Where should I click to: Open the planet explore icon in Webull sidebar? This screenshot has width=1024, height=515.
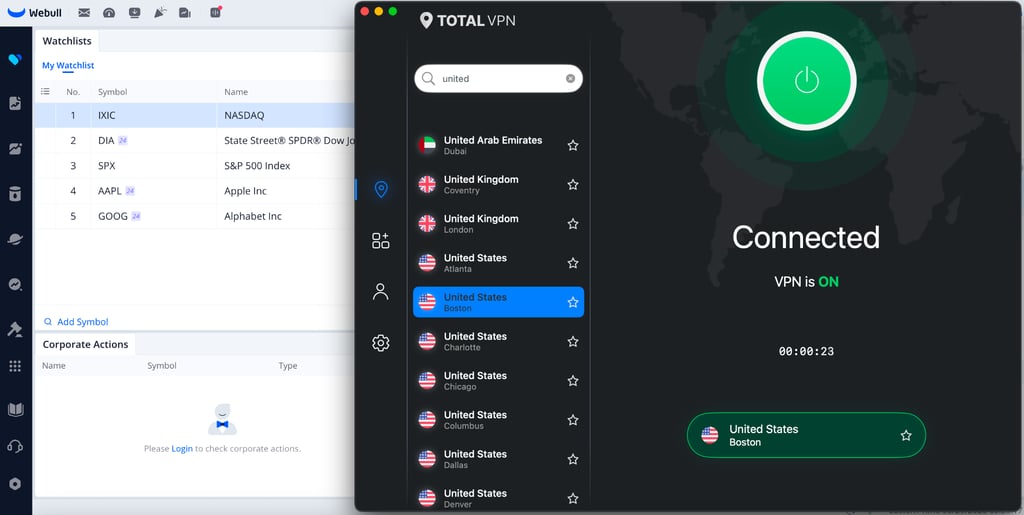[15, 239]
